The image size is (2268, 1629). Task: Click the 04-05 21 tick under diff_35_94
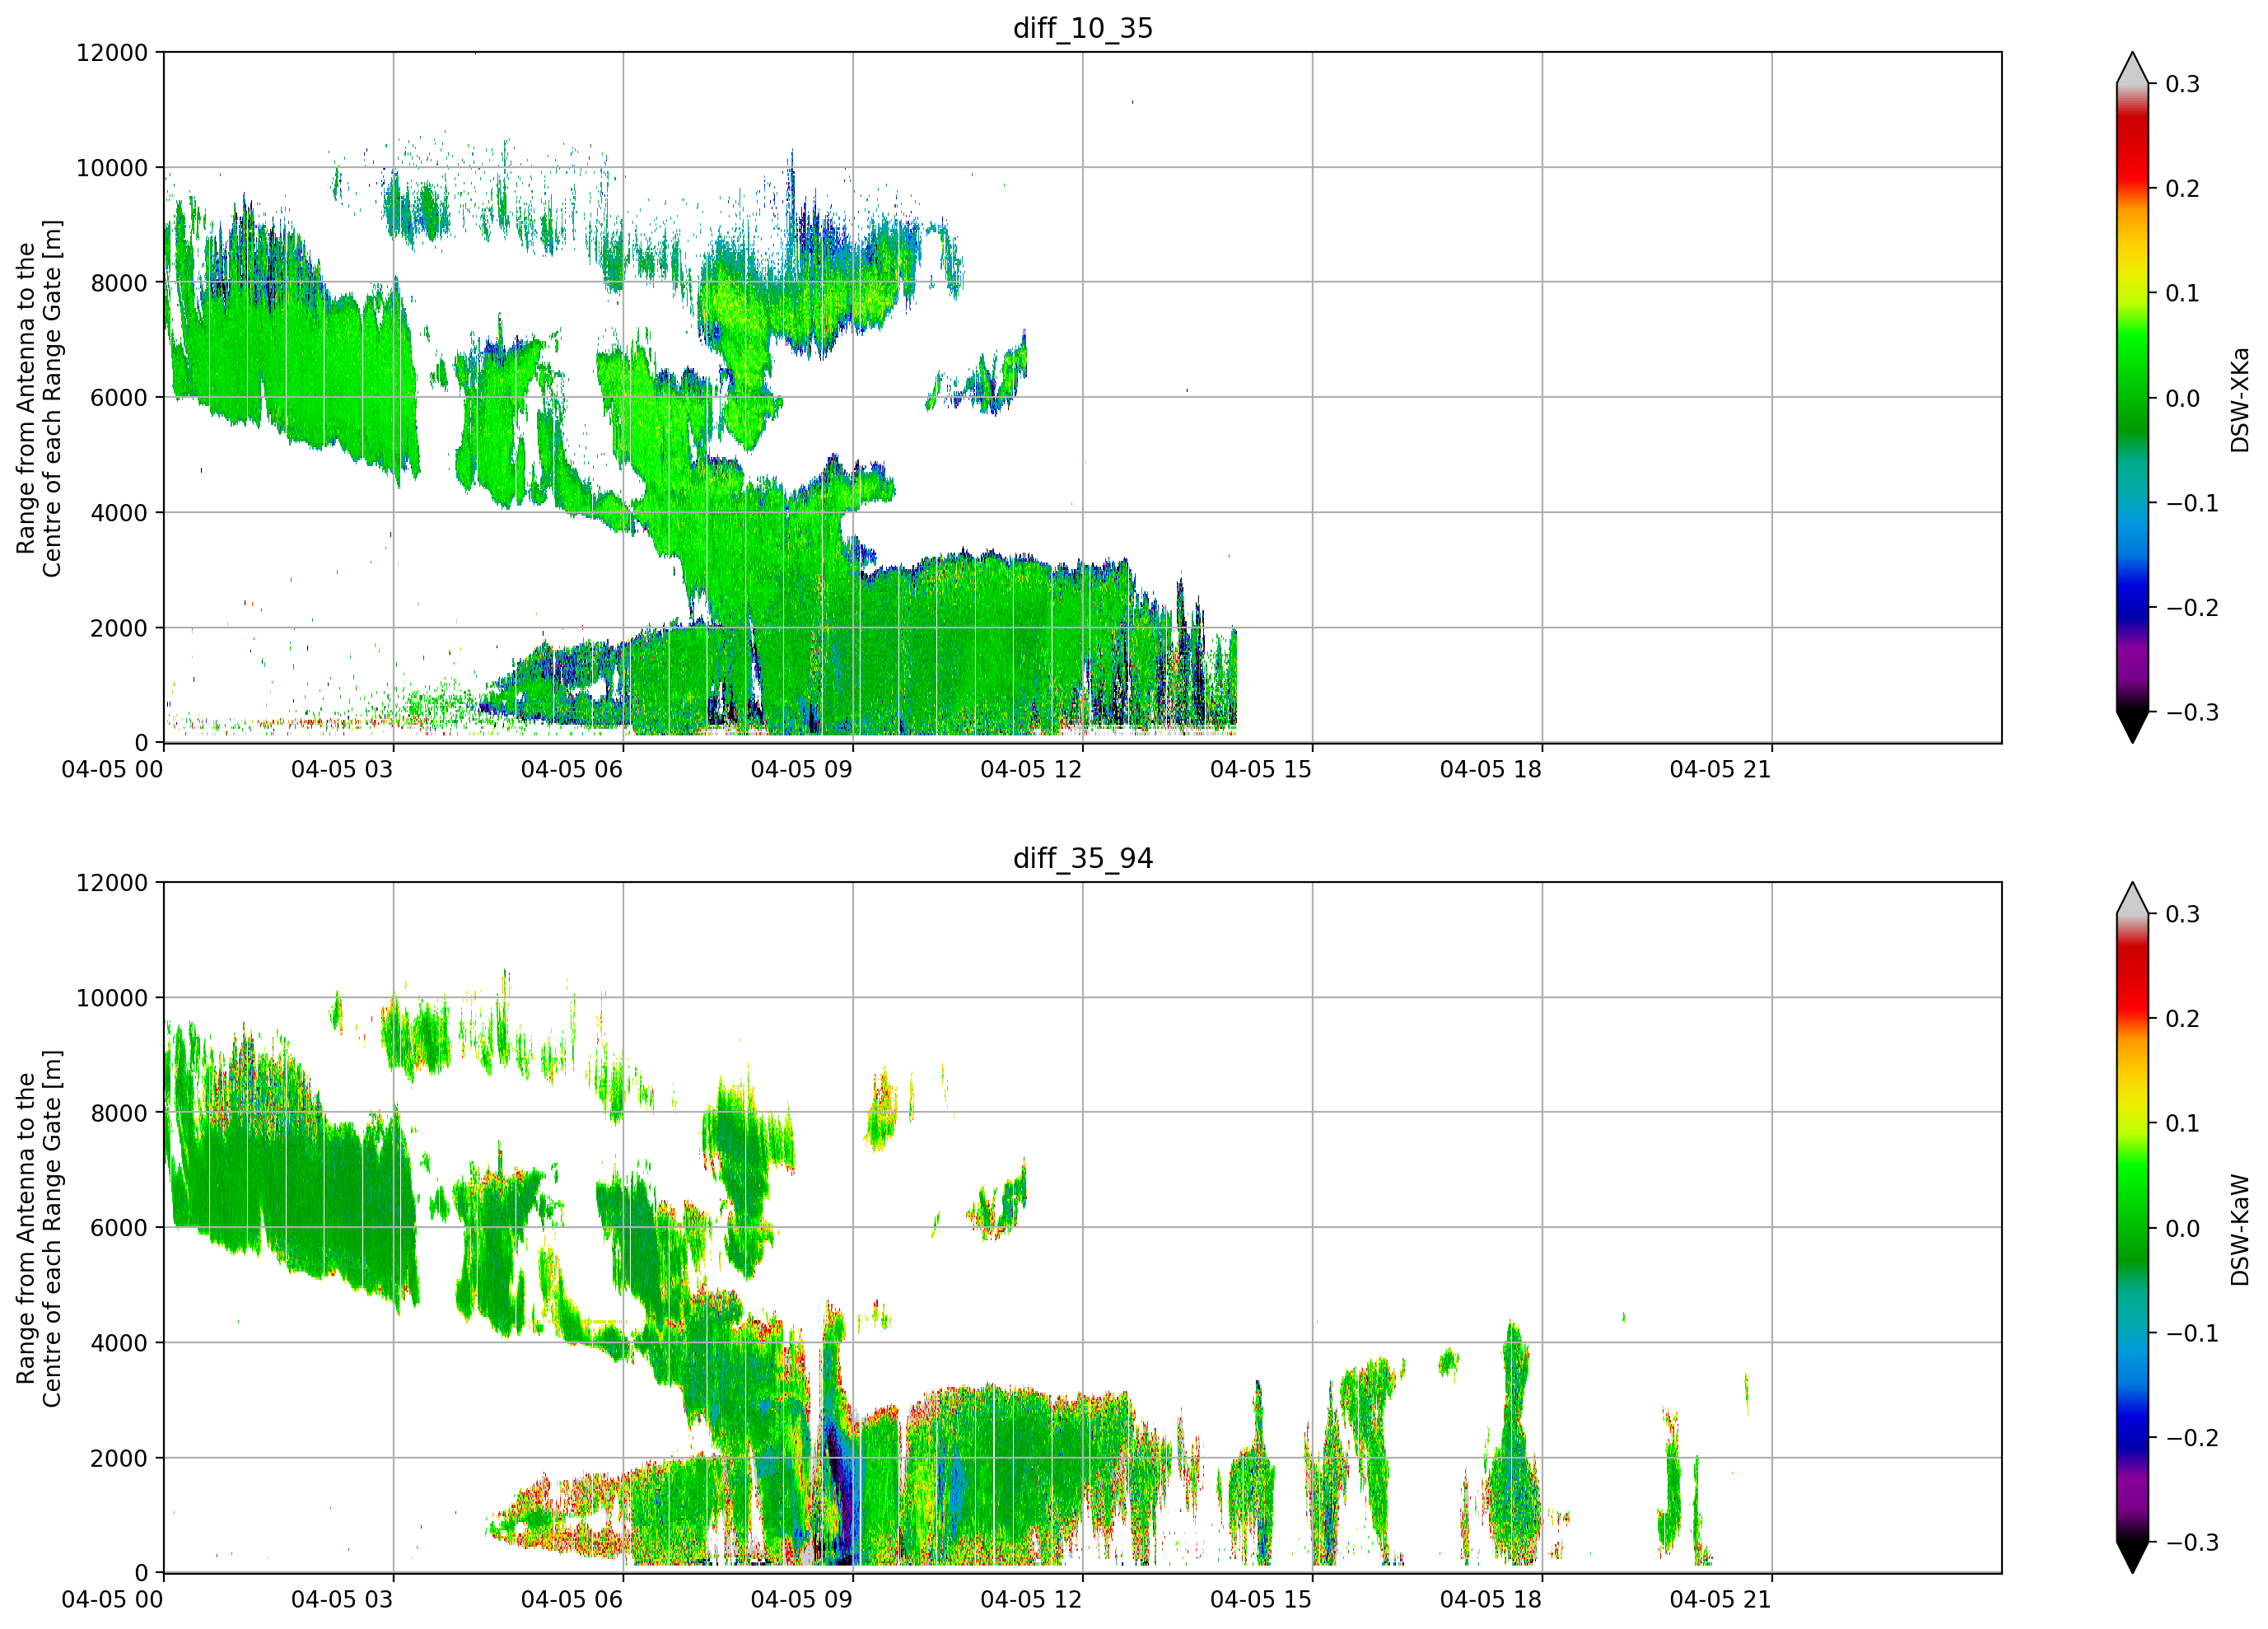[1721, 1599]
